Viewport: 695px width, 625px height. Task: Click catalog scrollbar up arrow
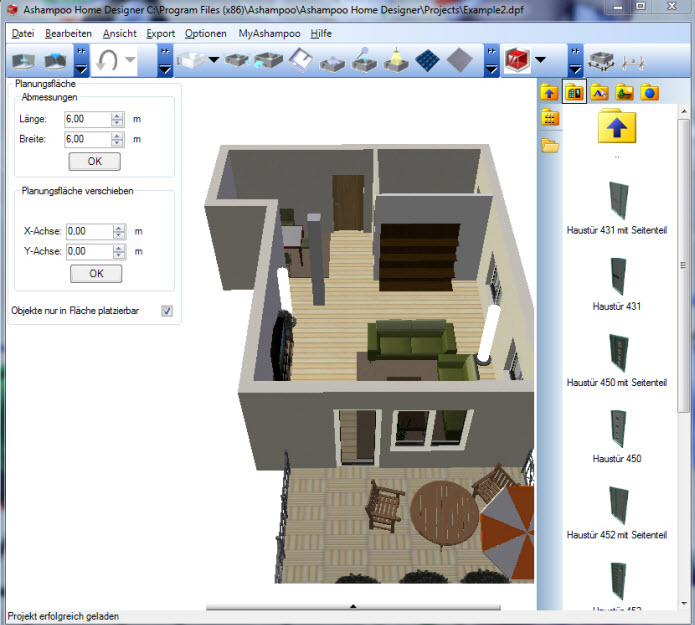(x=683, y=111)
